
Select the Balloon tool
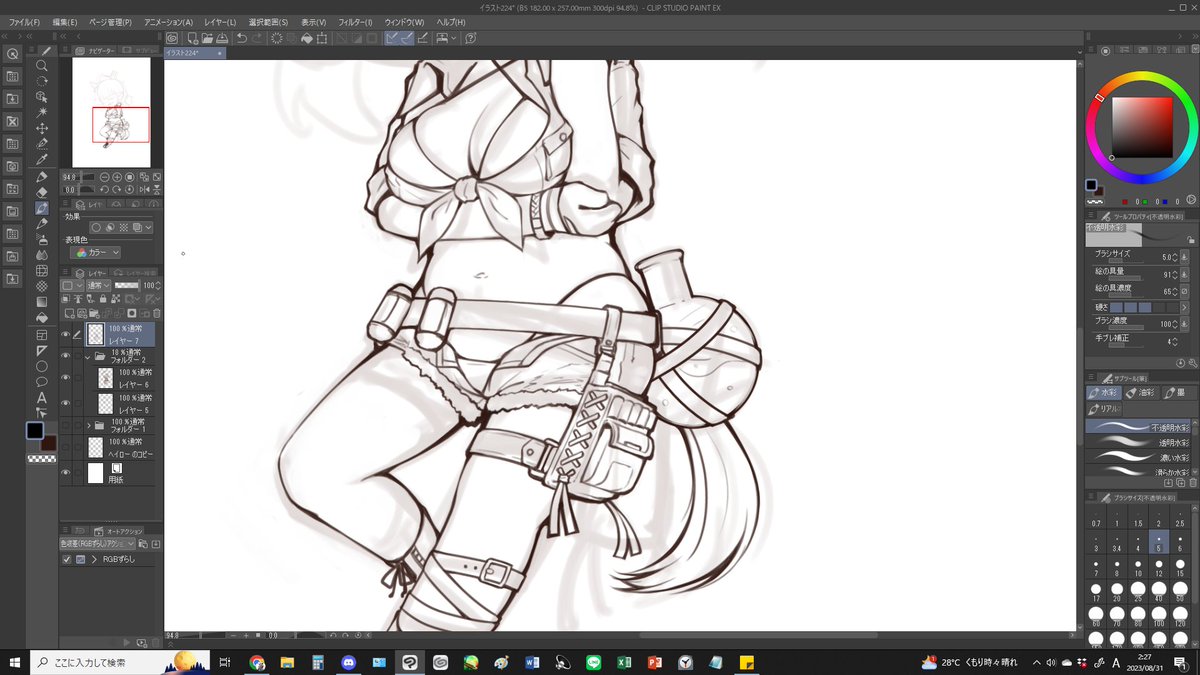tap(42, 382)
